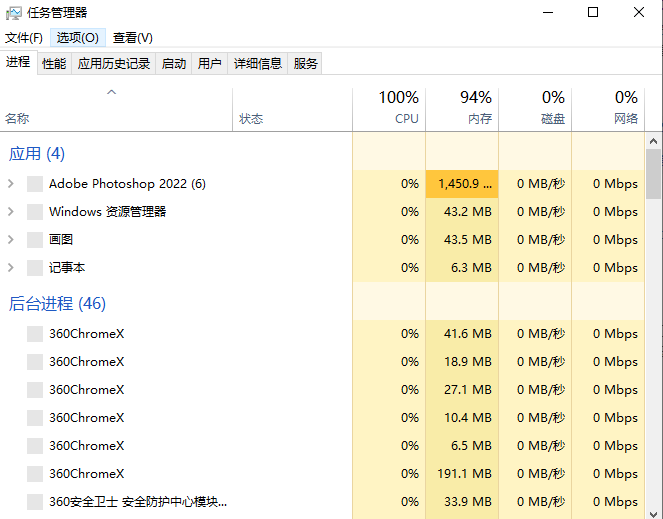Click the vertical scrollbar thumb

pyautogui.click(x=653, y=175)
